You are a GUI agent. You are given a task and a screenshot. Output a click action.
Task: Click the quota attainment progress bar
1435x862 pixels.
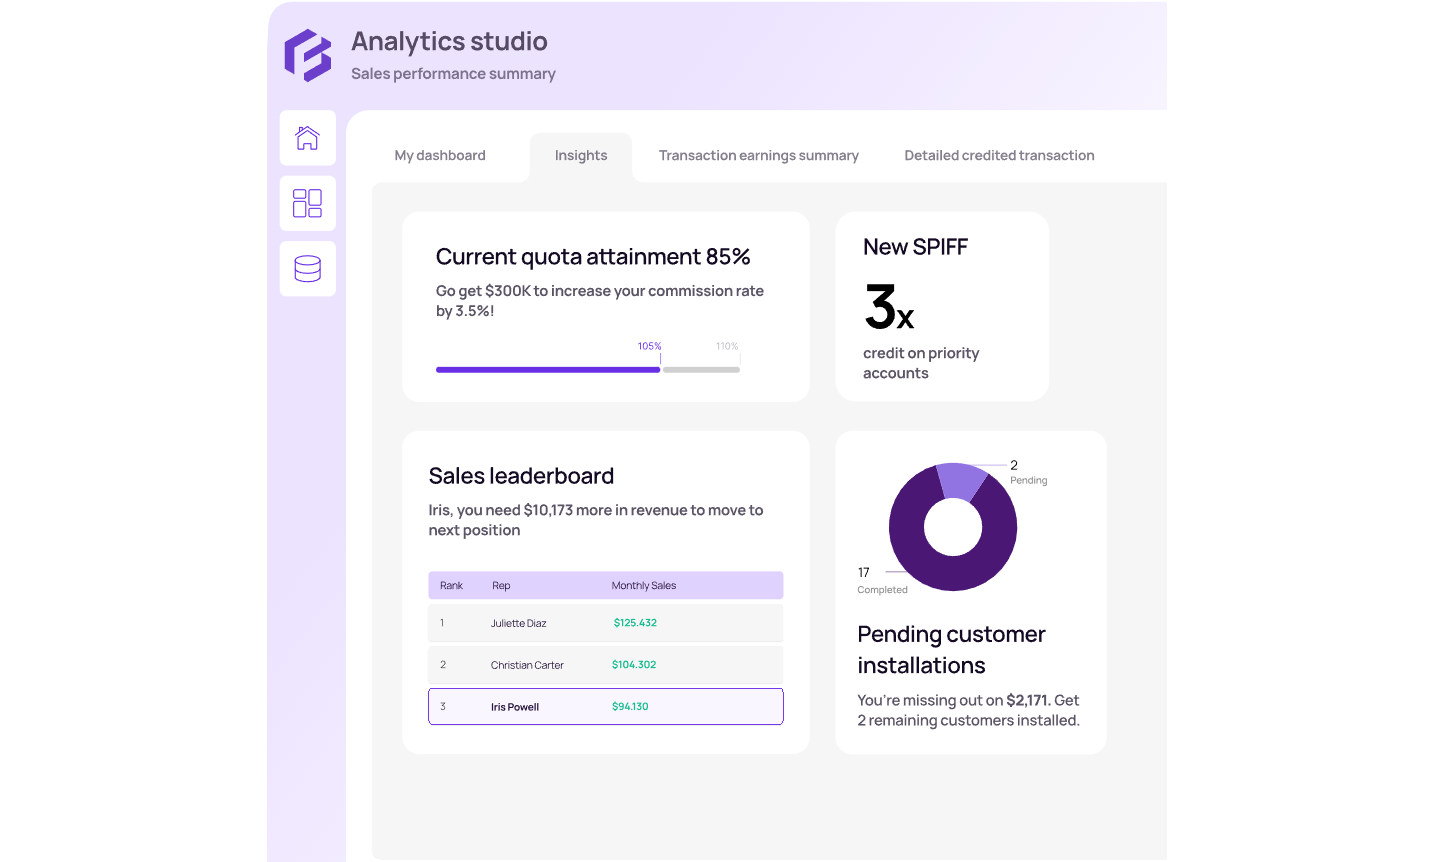click(588, 370)
